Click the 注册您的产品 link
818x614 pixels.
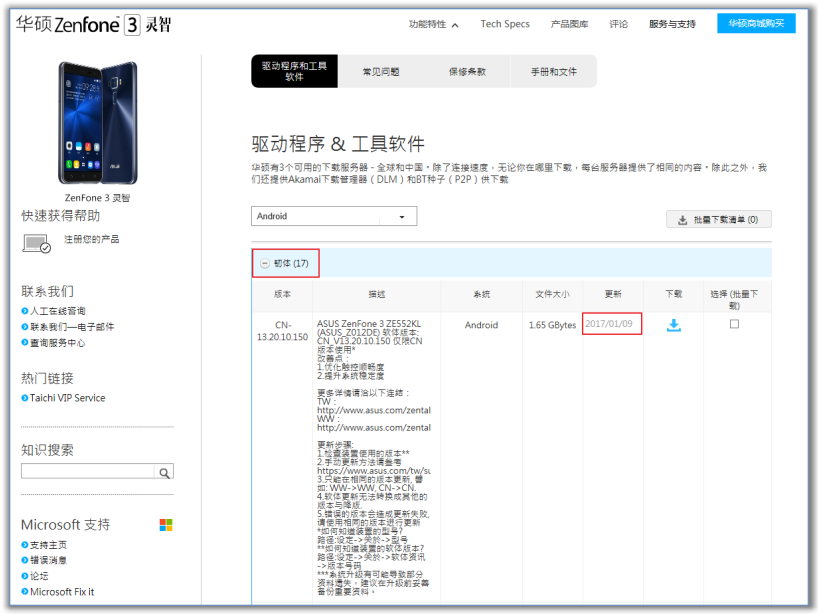pos(91,239)
